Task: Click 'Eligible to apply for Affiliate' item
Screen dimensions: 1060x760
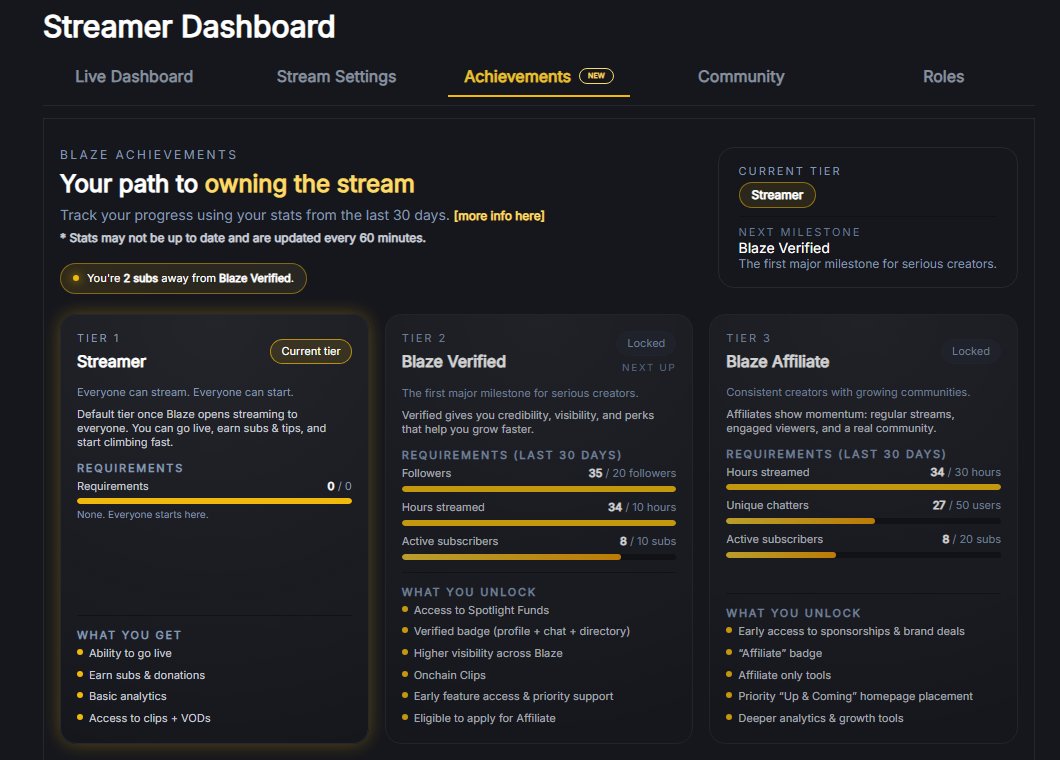Action: (485, 718)
